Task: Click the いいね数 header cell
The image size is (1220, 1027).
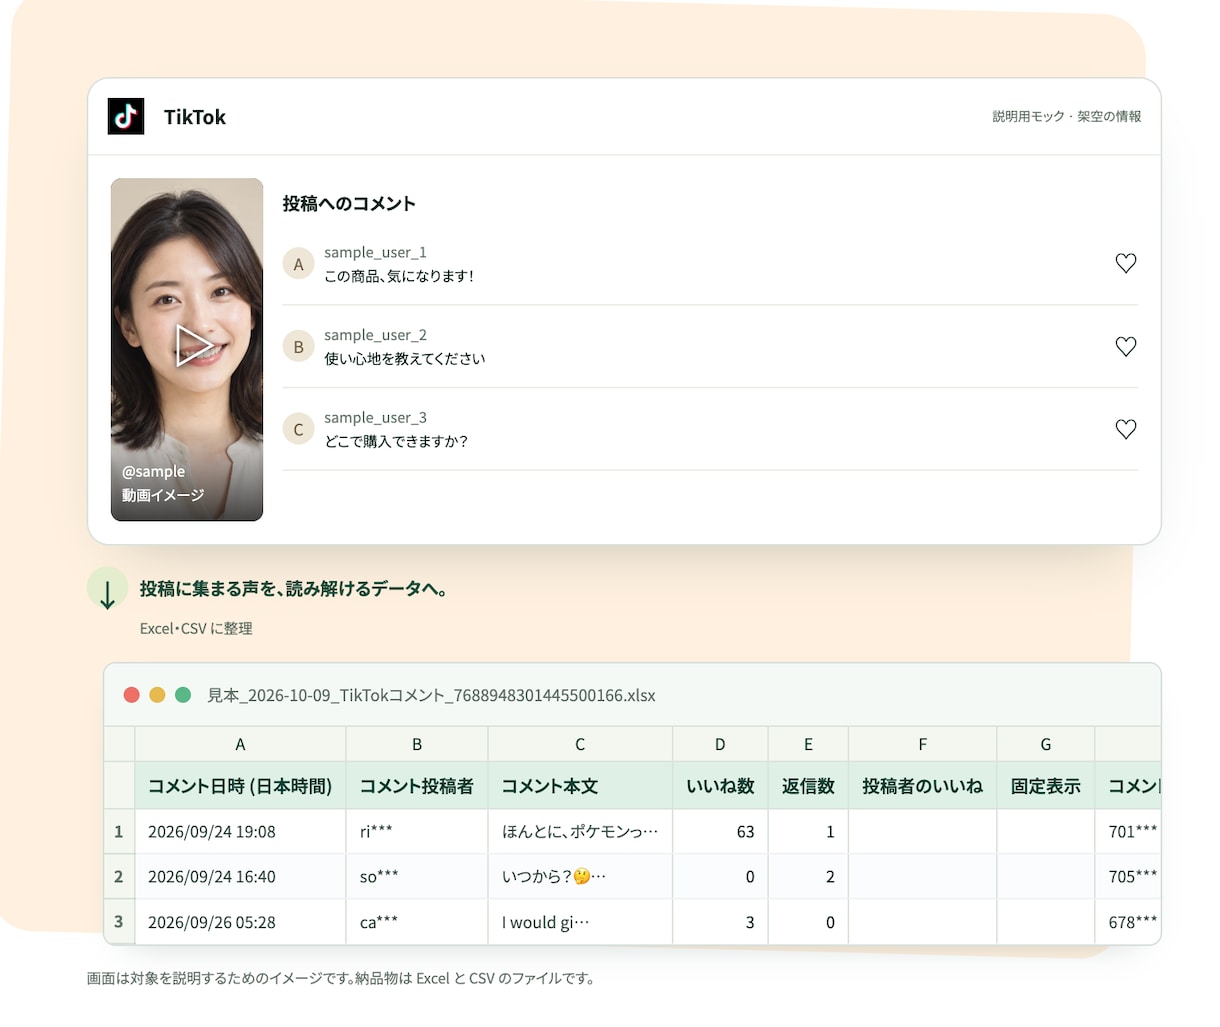Action: click(720, 786)
